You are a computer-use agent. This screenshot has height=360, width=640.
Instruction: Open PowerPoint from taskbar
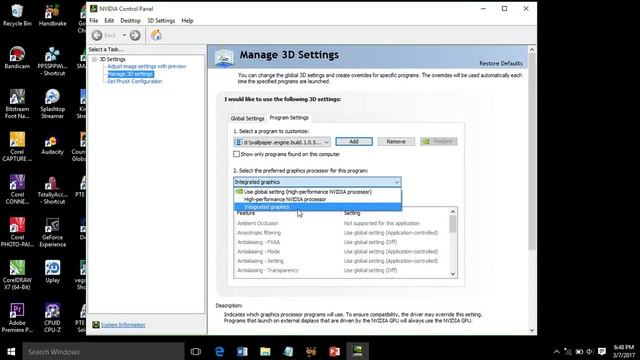pos(334,351)
